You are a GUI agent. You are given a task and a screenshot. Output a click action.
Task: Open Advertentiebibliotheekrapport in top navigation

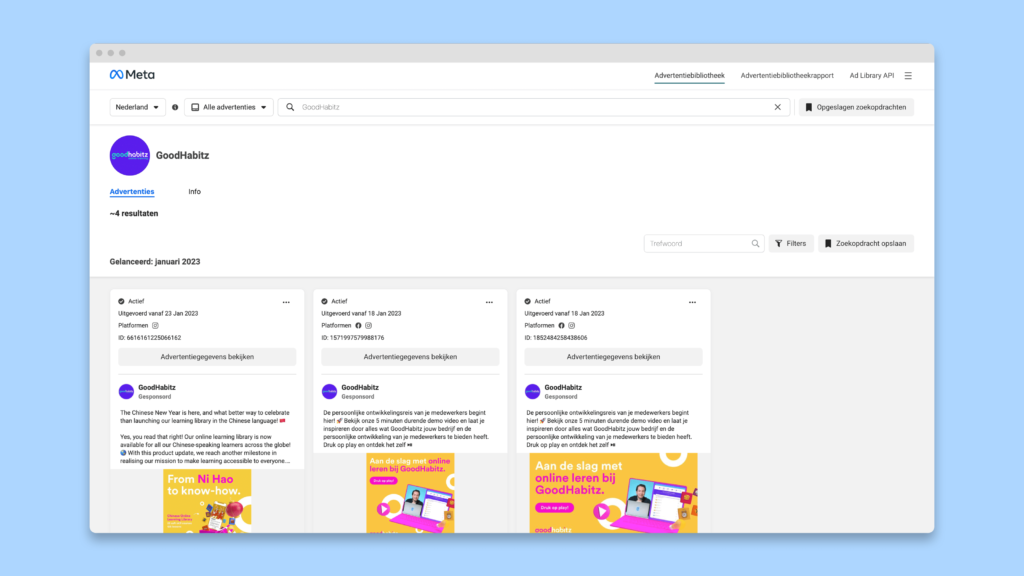pyautogui.click(x=787, y=76)
